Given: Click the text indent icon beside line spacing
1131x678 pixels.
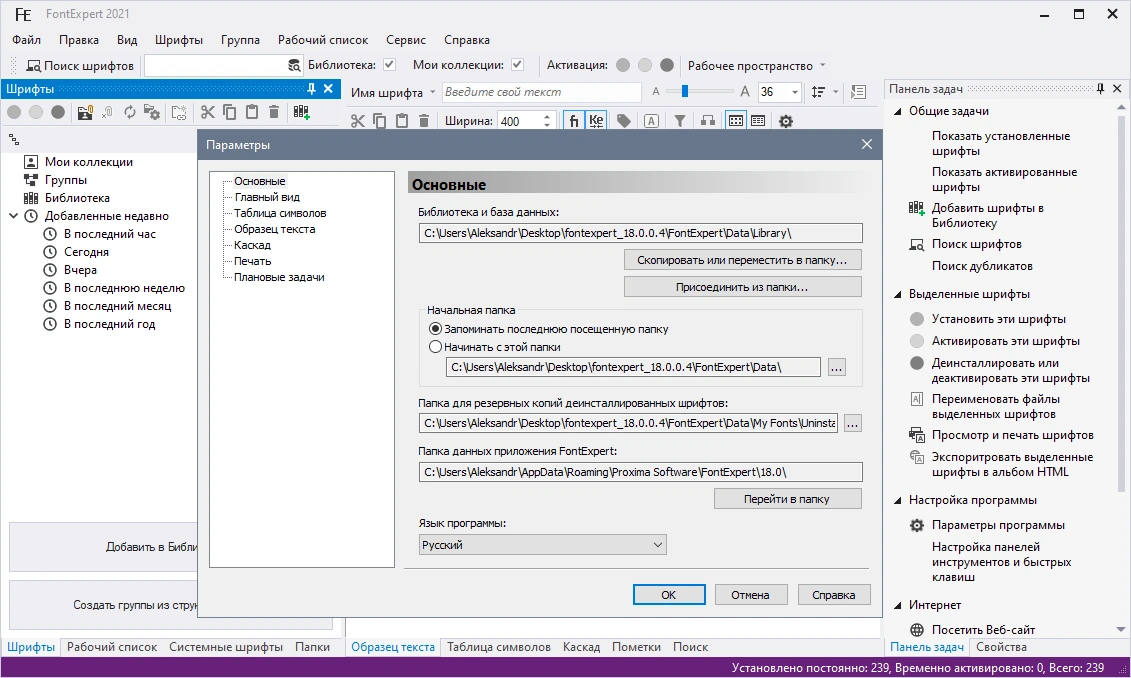Looking at the screenshot, I should tap(858, 92).
